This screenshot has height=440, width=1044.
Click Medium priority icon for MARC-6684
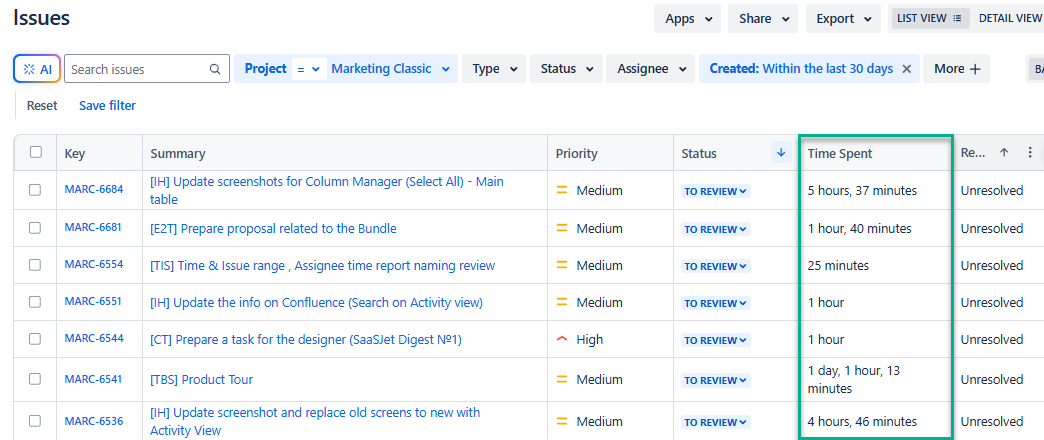562,190
